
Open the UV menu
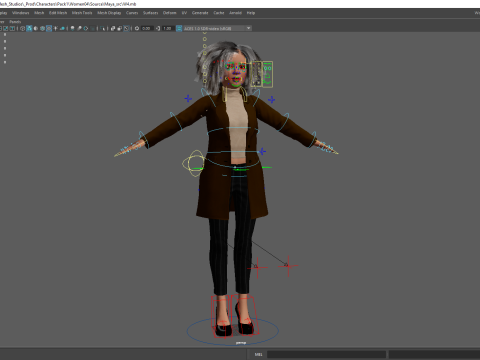(184, 13)
